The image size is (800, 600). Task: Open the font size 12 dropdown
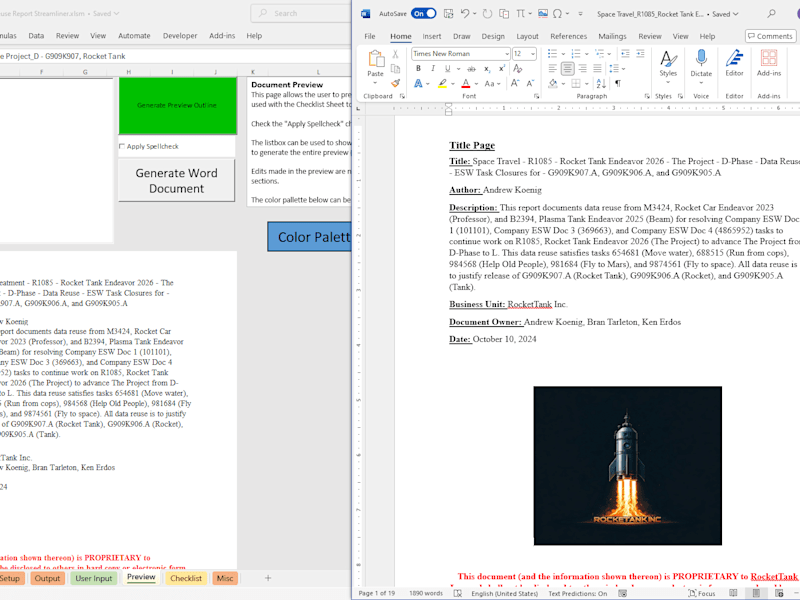coord(533,54)
